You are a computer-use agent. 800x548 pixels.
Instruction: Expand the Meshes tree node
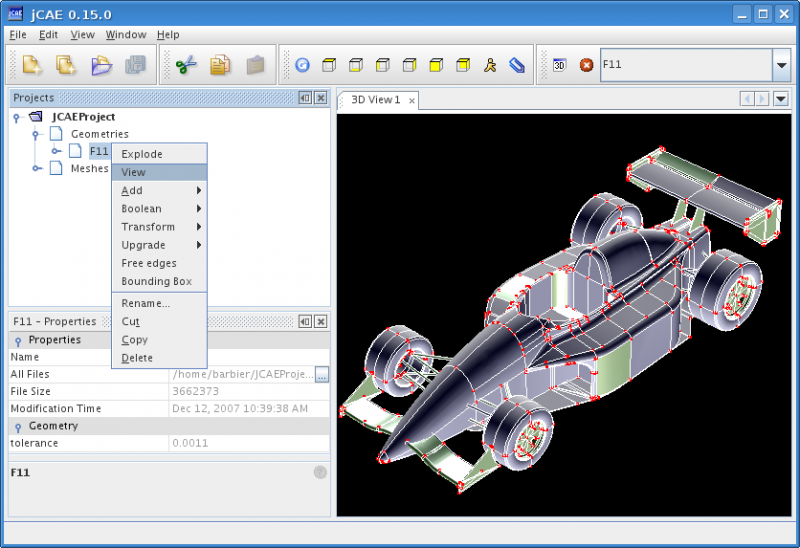[37, 169]
